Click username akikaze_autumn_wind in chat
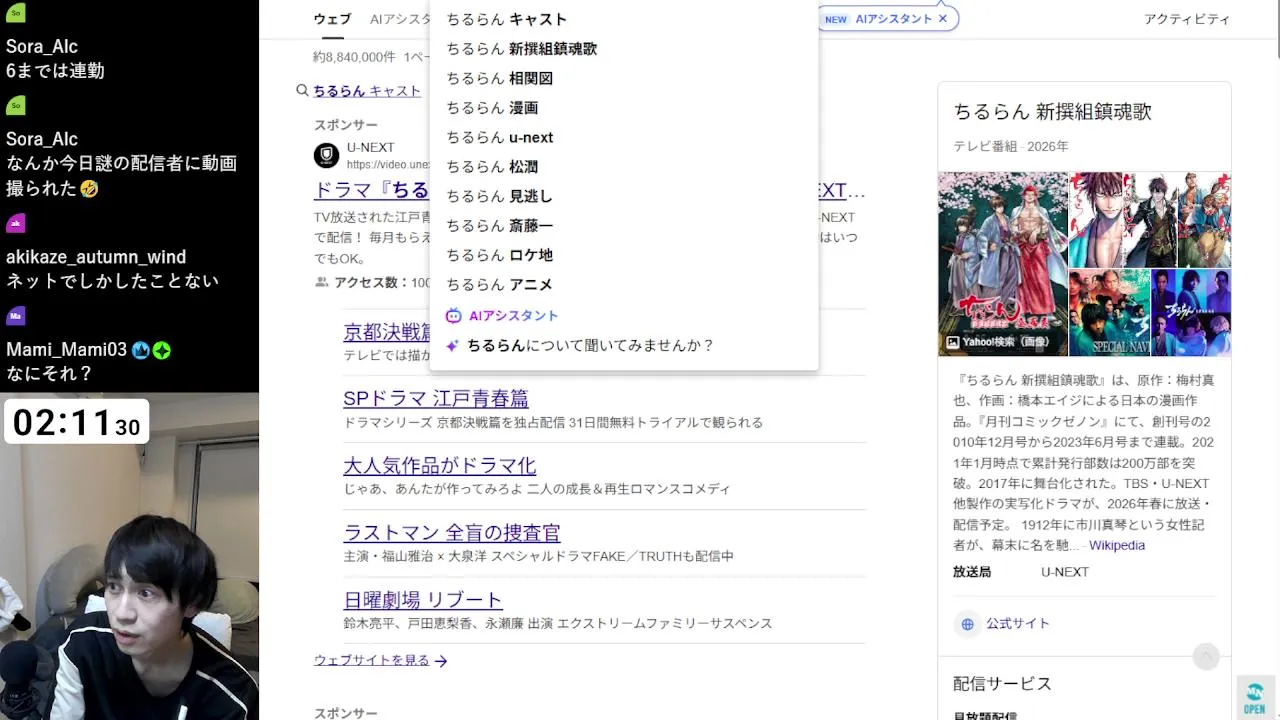1280x720 pixels. click(96, 257)
